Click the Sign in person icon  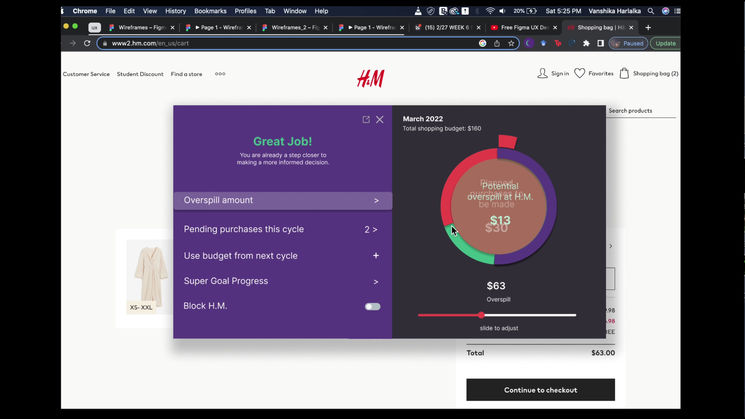(542, 73)
